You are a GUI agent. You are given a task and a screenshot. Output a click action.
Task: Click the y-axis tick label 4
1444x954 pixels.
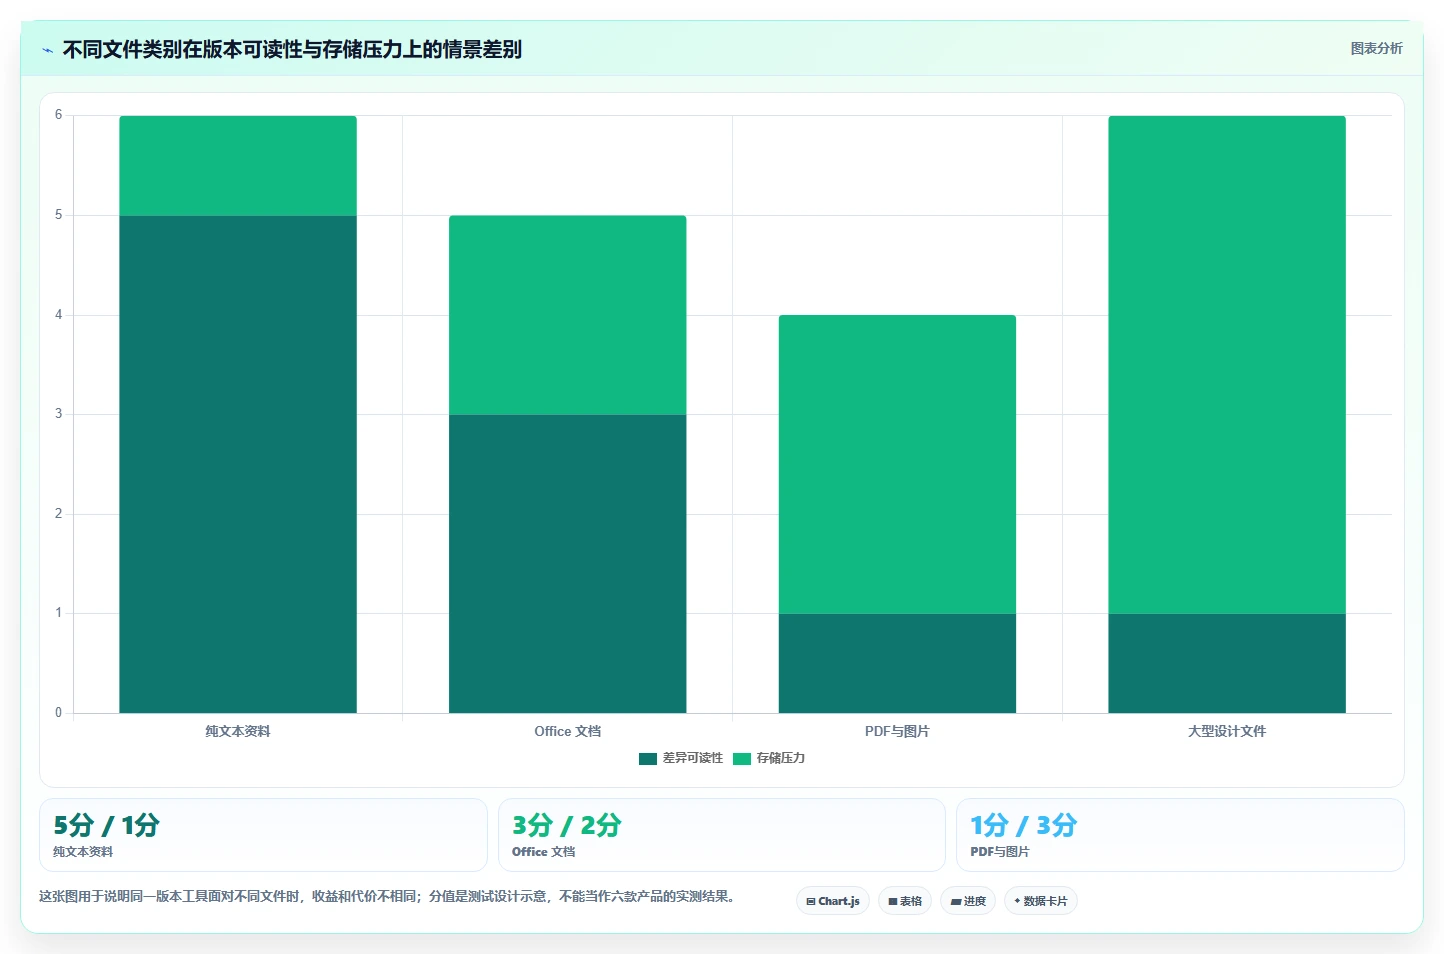tap(58, 315)
